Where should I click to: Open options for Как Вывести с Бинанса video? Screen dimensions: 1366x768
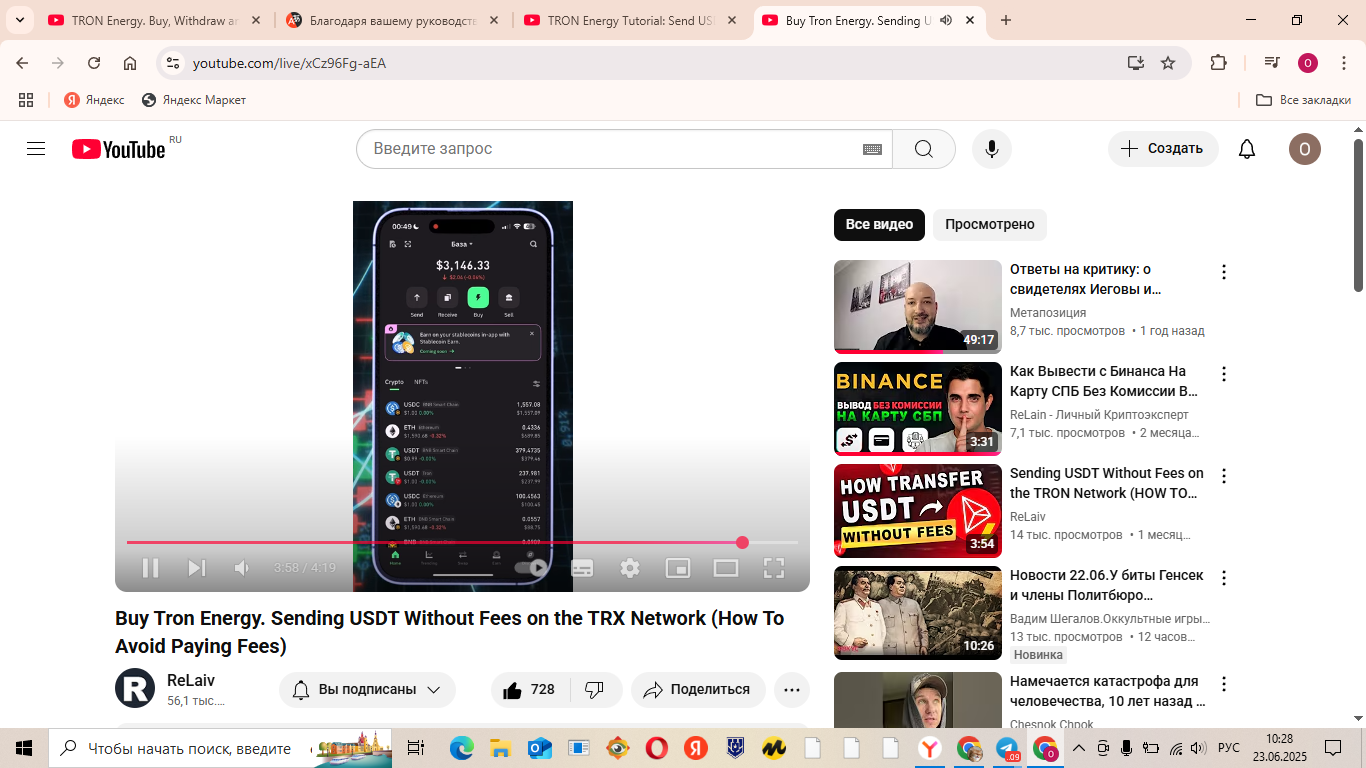coord(1223,374)
